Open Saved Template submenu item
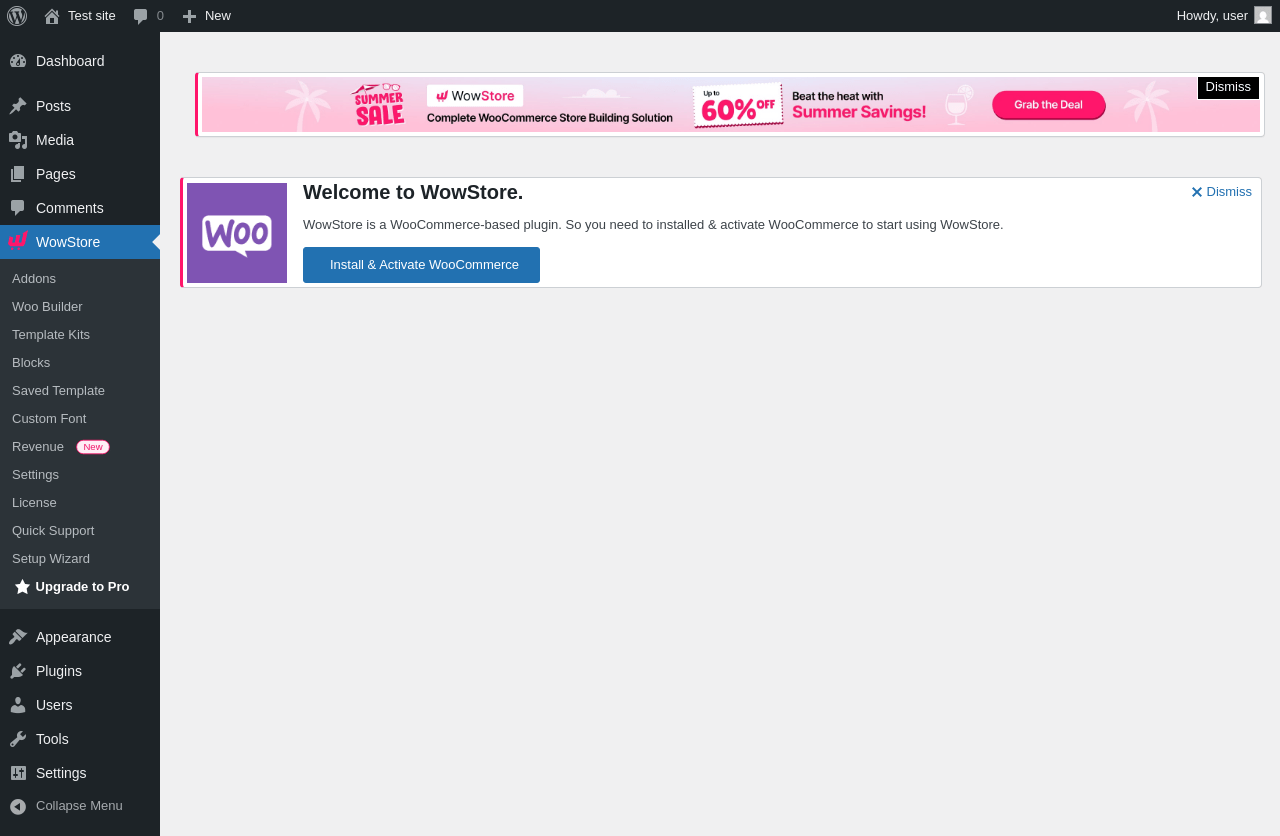This screenshot has height=836, width=1280. pos(80,391)
